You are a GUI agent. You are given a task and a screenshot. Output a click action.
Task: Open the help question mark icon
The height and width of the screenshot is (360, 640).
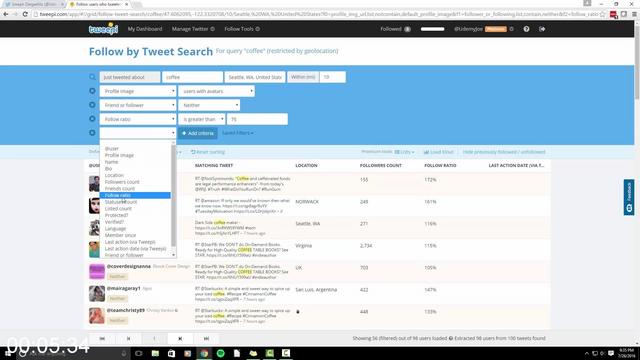526,29
